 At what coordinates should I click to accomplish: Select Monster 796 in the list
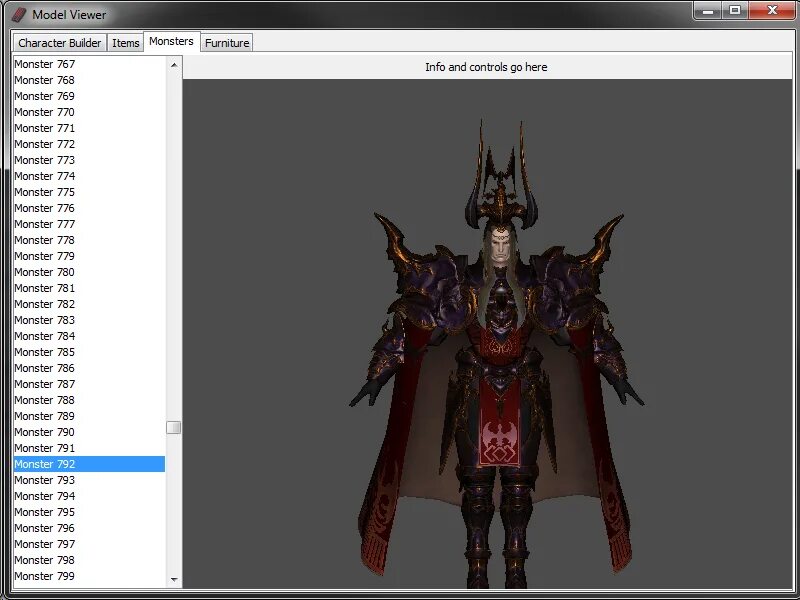coord(89,528)
